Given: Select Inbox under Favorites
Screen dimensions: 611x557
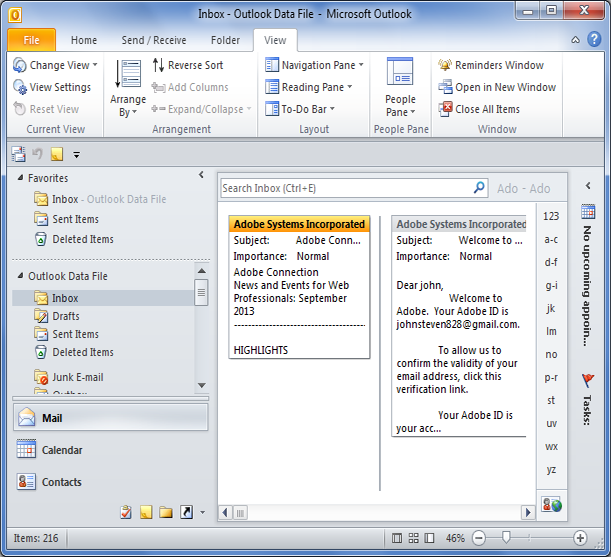Looking at the screenshot, I should (100, 199).
